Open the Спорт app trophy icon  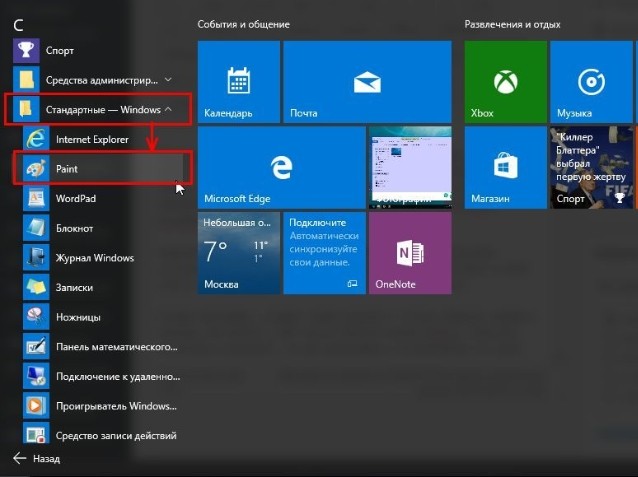[26, 50]
